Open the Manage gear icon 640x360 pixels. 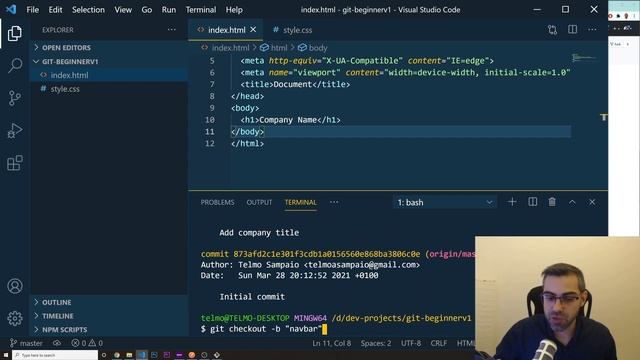tap(15, 318)
